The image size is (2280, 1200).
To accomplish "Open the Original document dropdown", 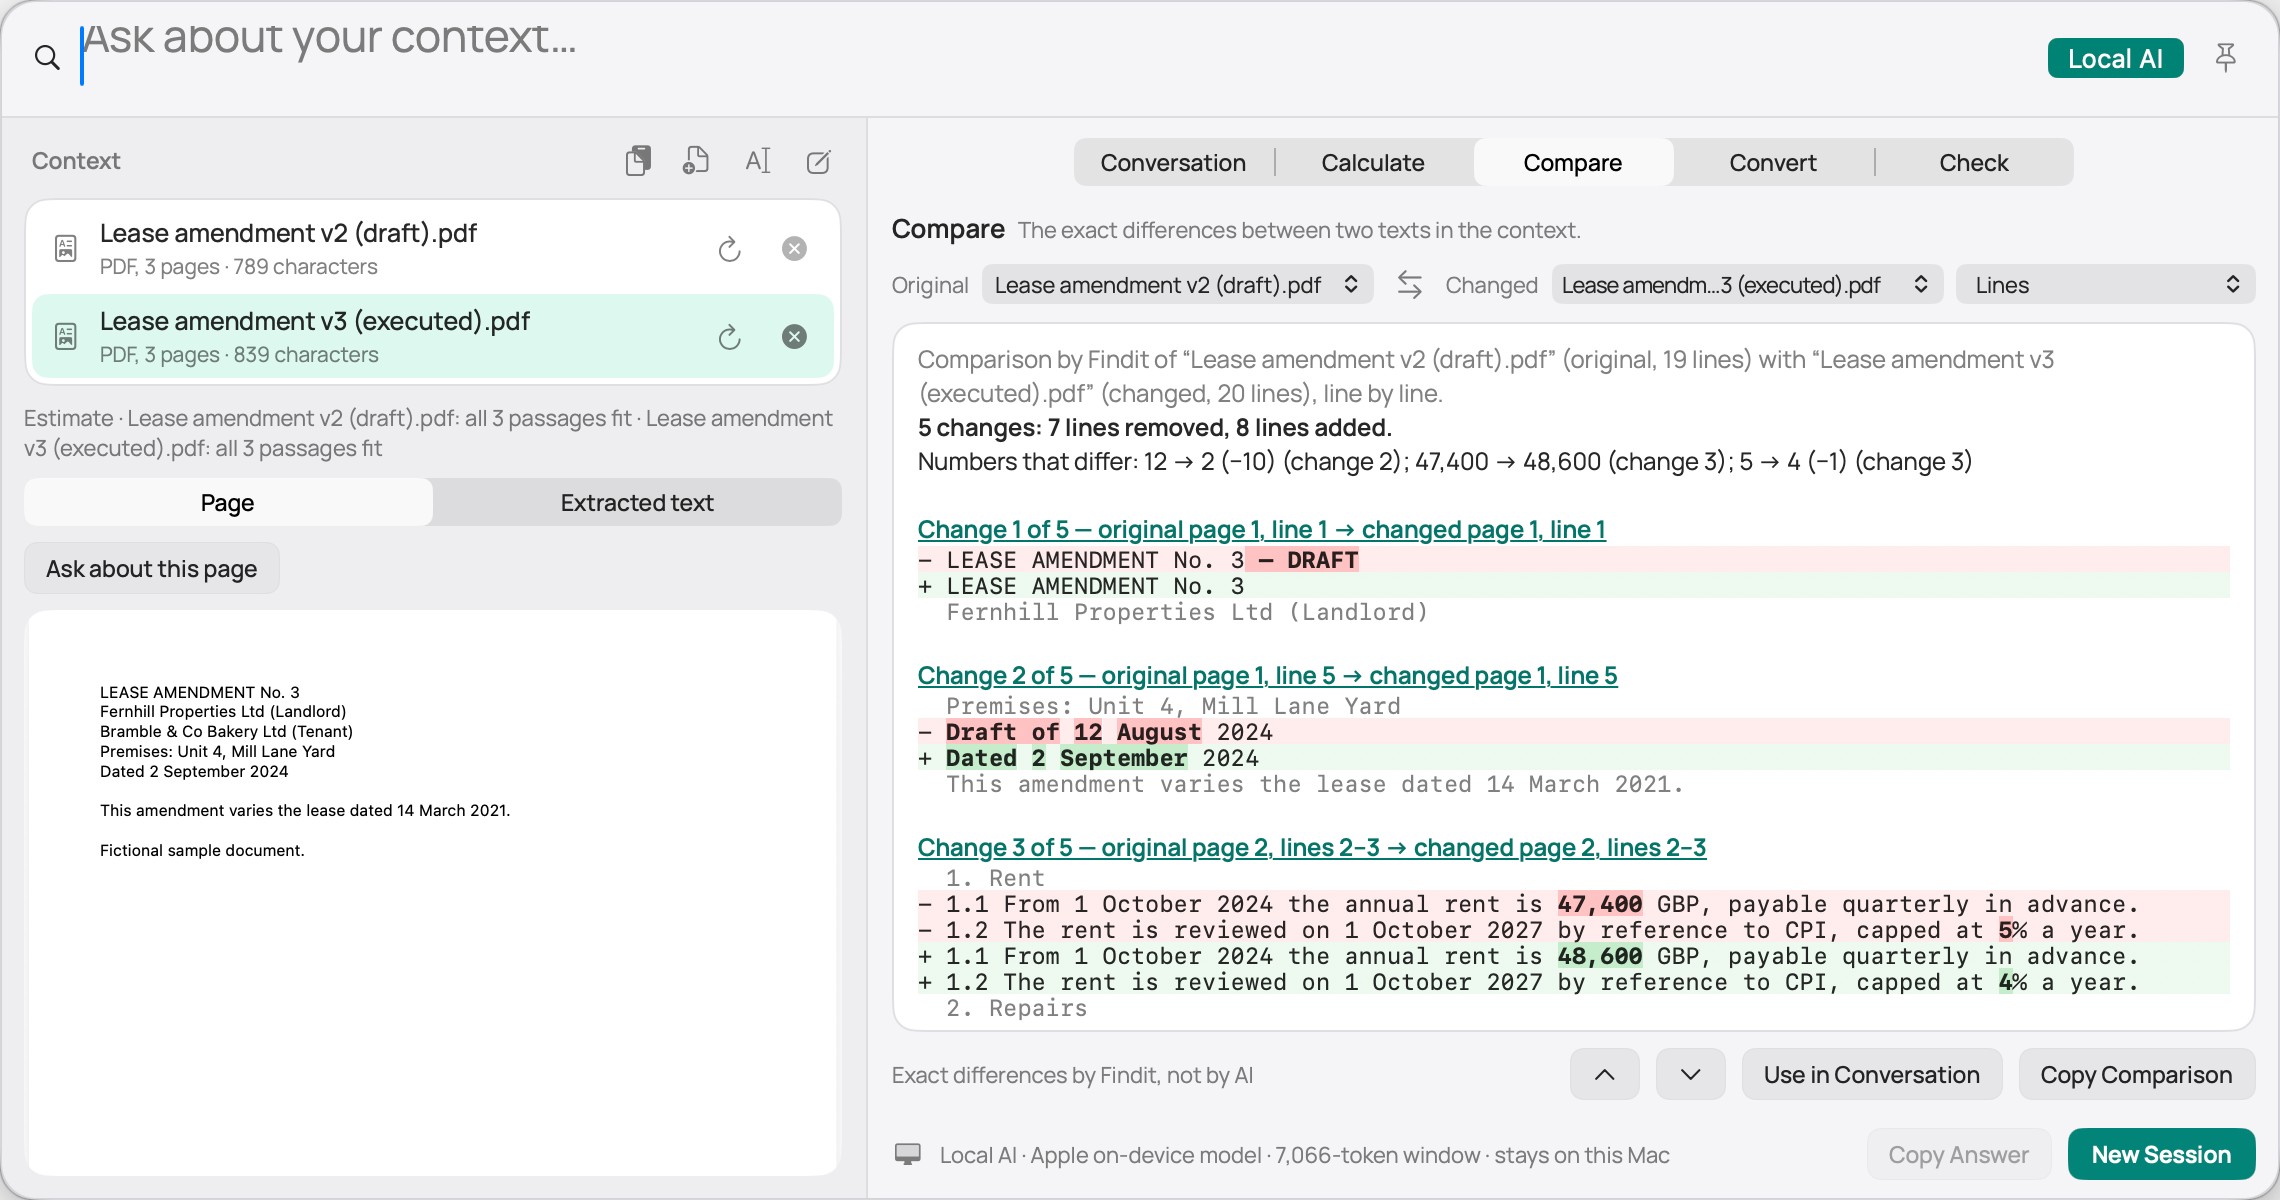I will (1178, 285).
